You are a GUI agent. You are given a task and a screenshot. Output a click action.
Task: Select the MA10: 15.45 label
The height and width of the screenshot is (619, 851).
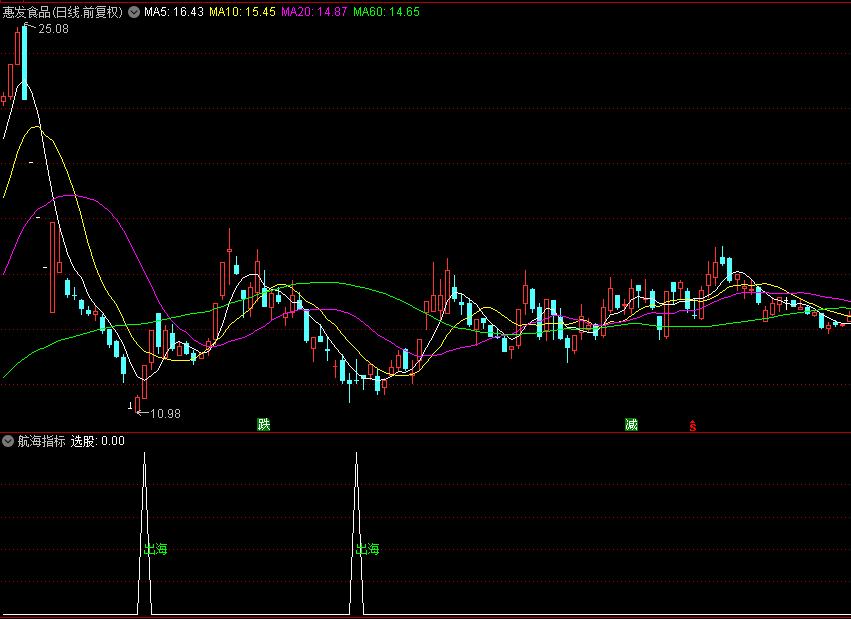243,12
